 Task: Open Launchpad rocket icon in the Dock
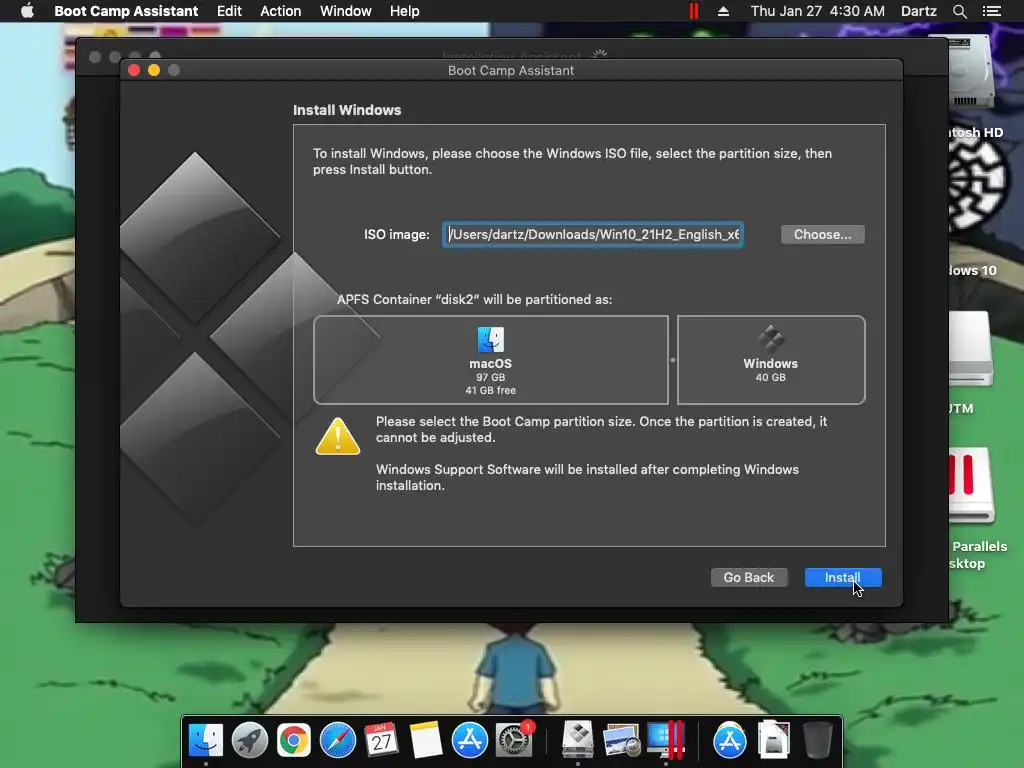[x=249, y=740]
